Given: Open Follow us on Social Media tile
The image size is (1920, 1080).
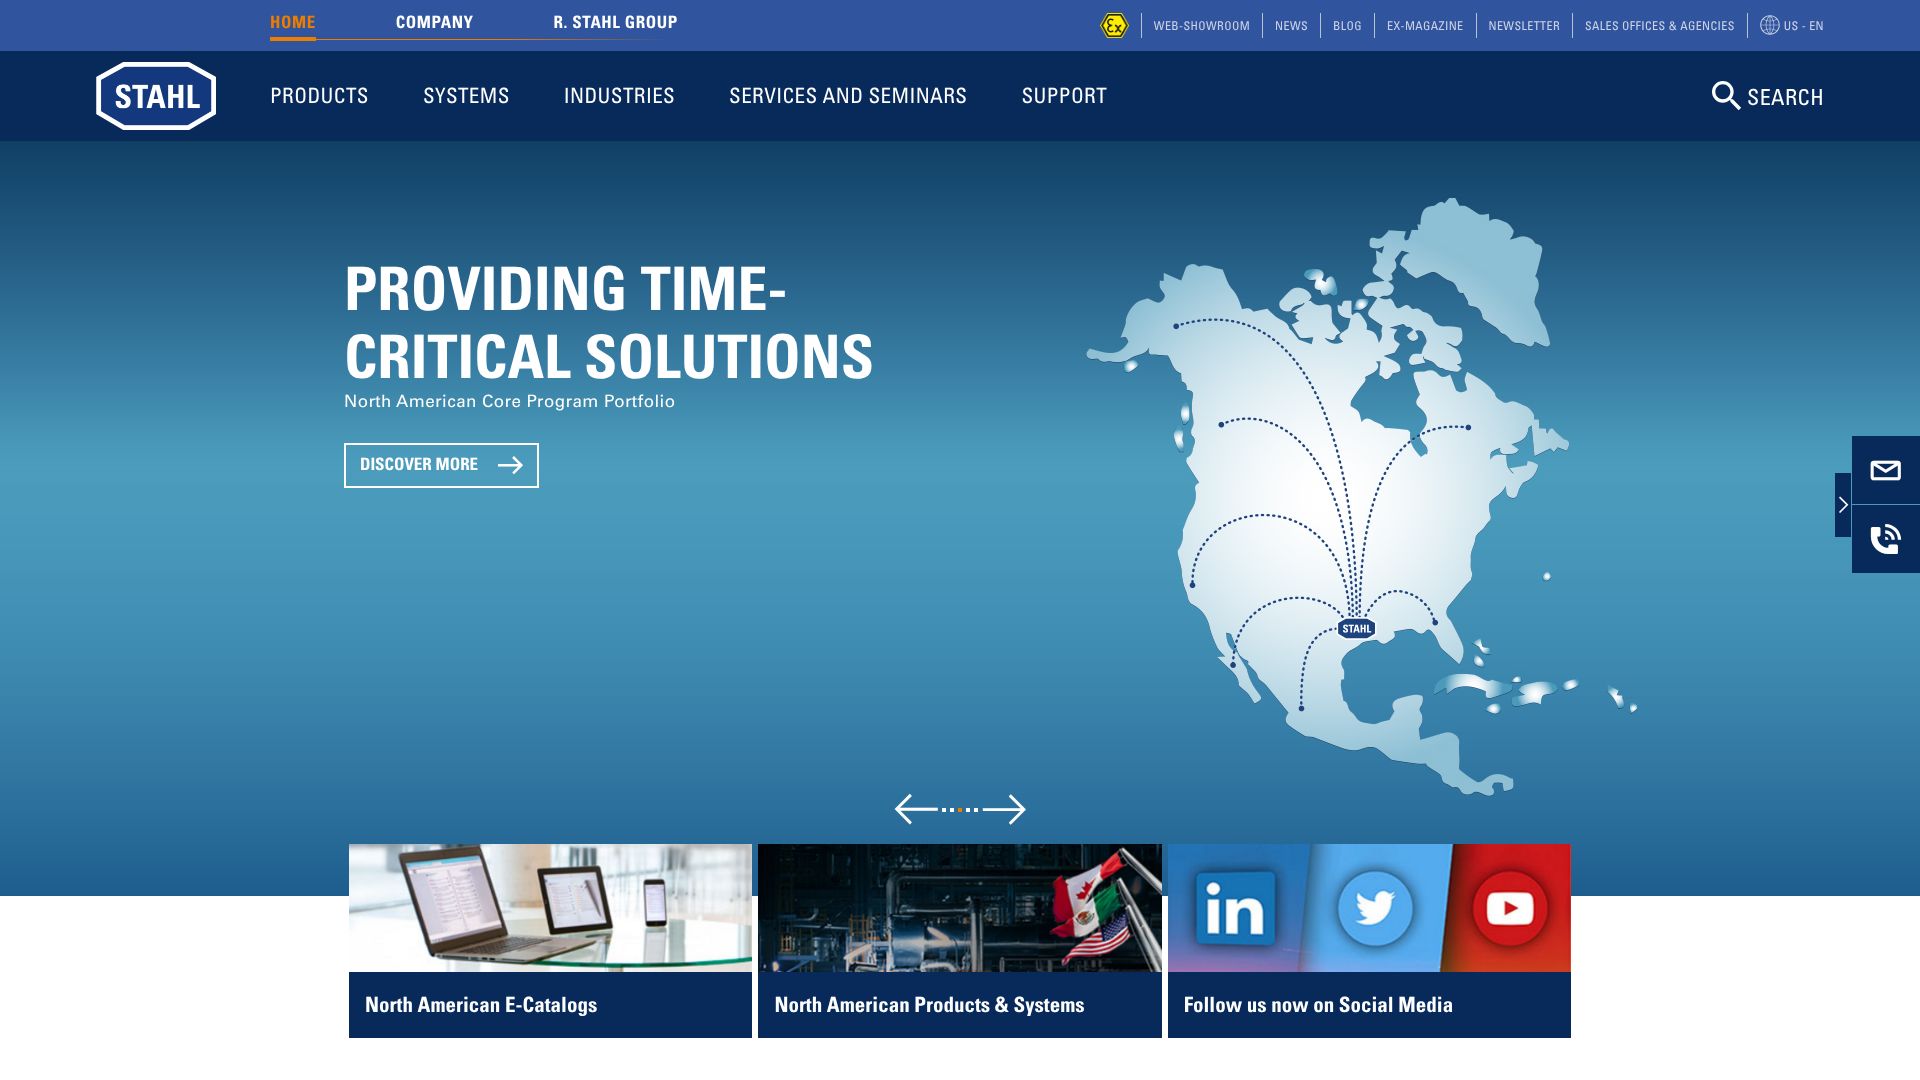Looking at the screenshot, I should point(1369,940).
